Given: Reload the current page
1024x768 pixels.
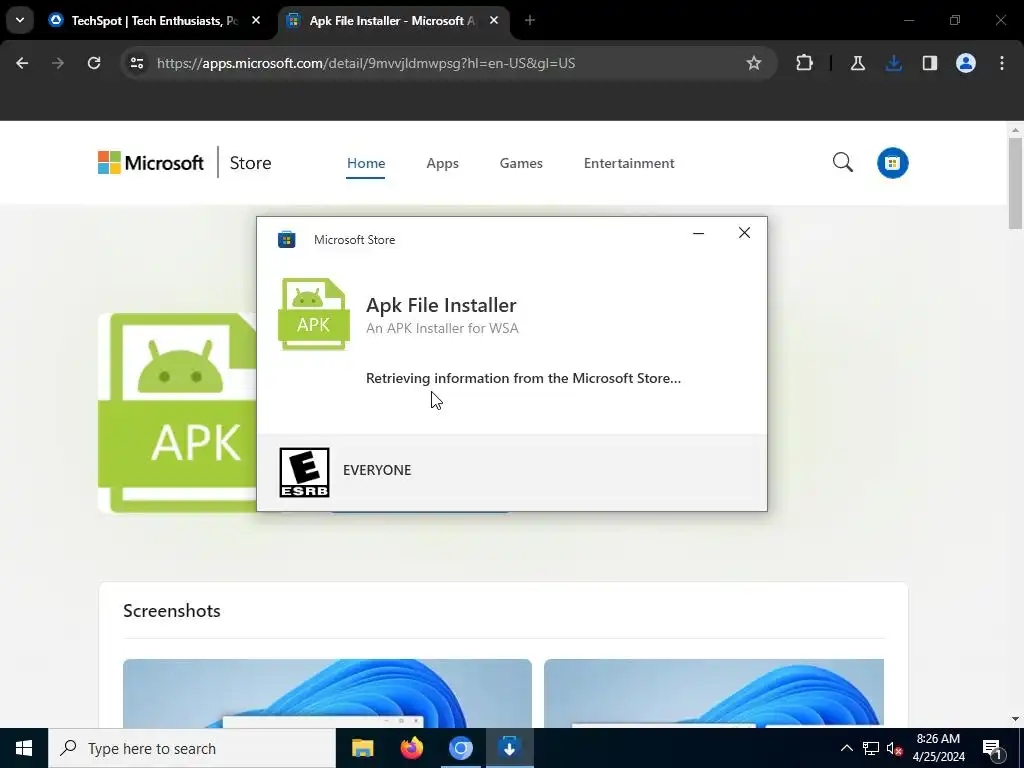Looking at the screenshot, I should 94,63.
